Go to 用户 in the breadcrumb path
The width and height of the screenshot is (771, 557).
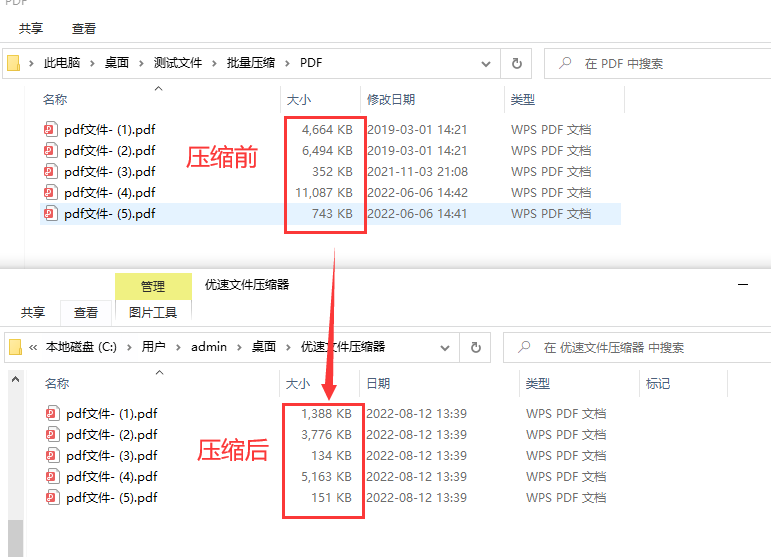coord(153,347)
